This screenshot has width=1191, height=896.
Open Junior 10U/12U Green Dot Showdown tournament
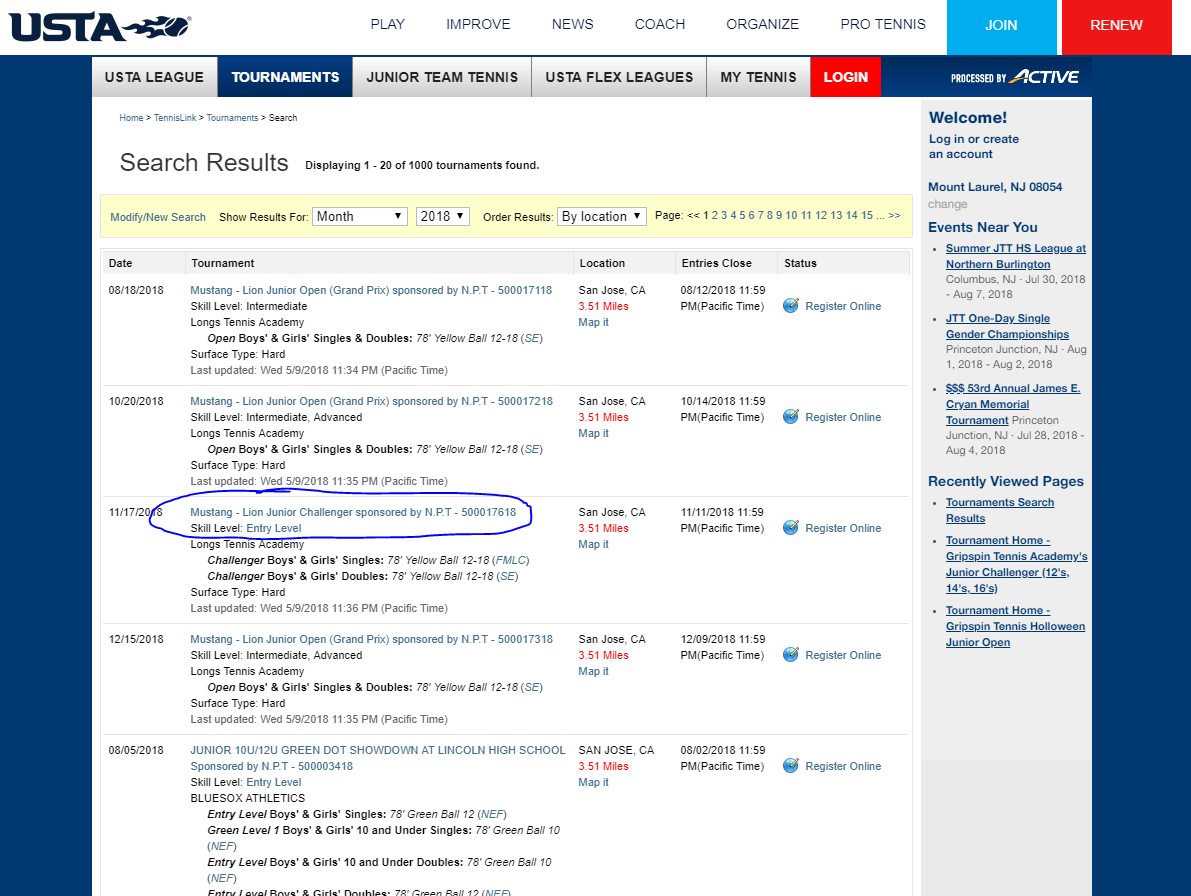point(378,758)
